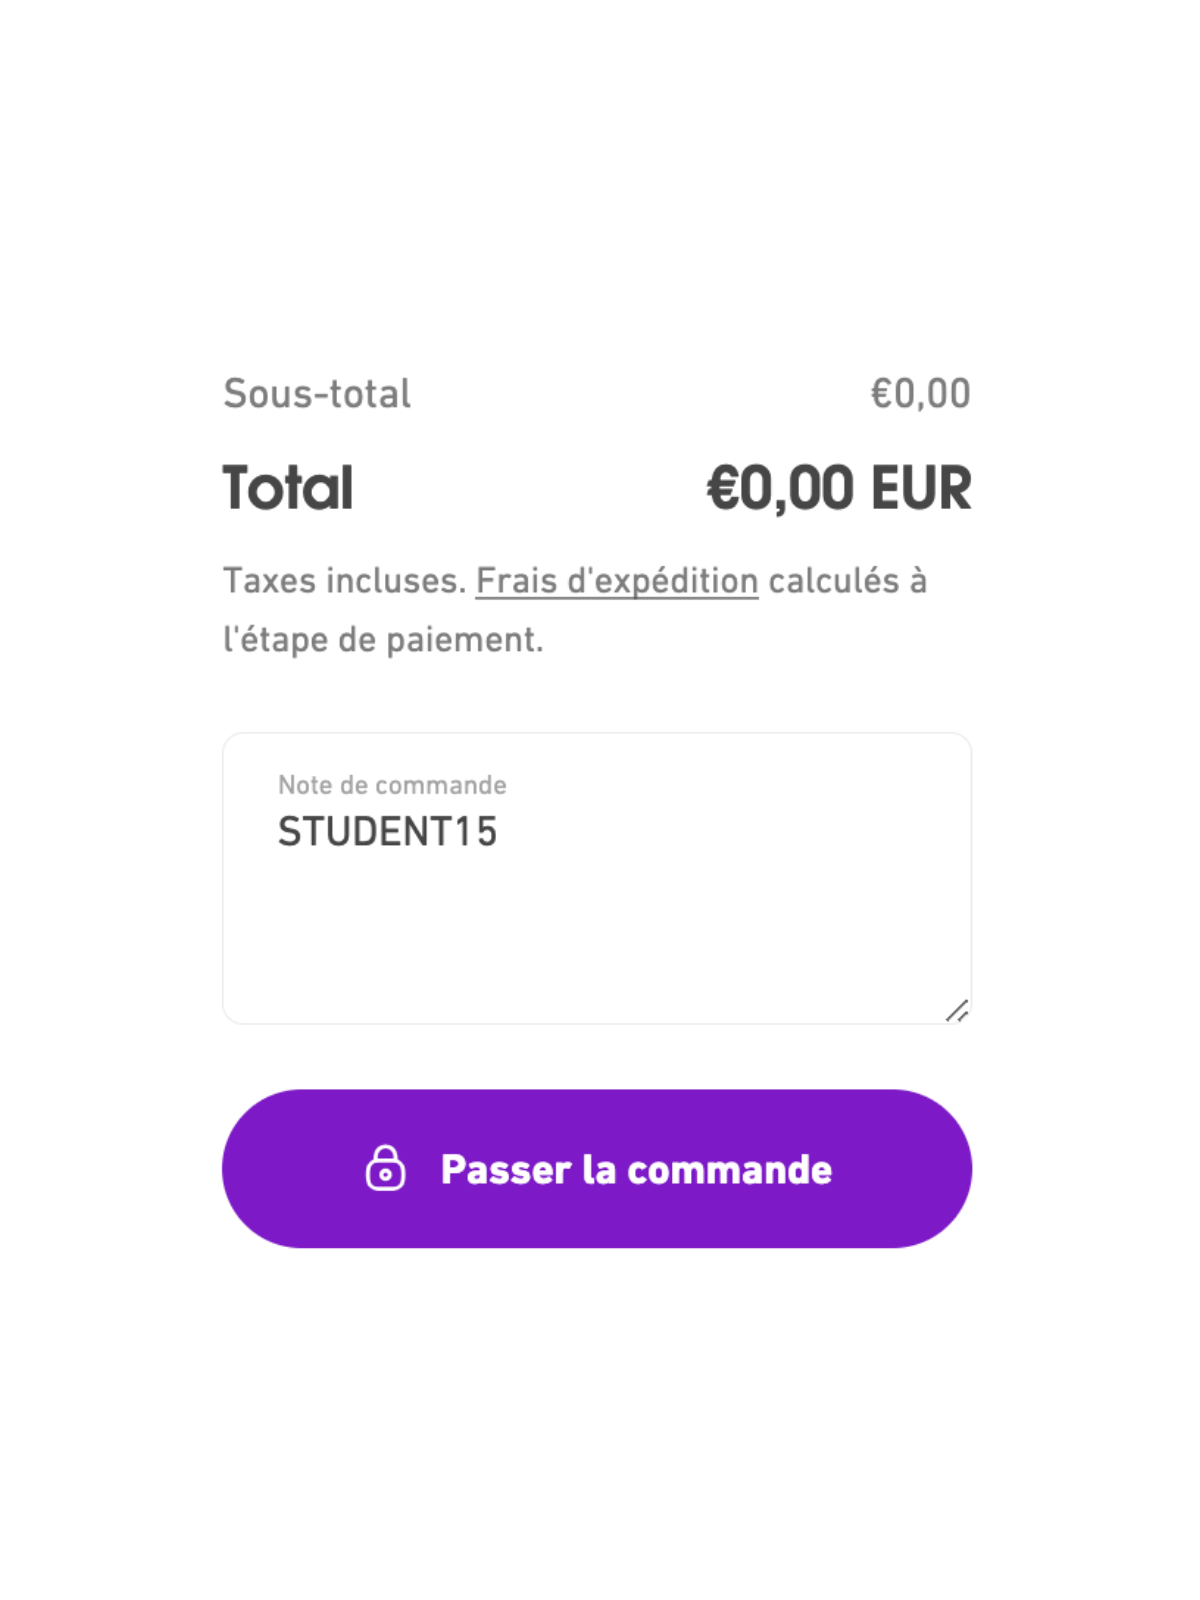Place the cursor right after STUDENT15
The image size is (1200, 1600).
click(499, 832)
